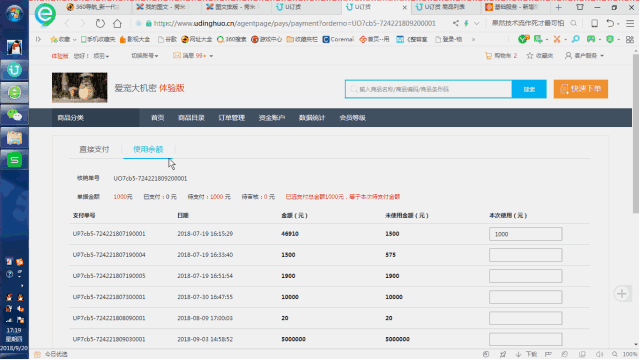The image size is (640, 360).
Task: Click the Windows Start orb
Action: (14, 13)
